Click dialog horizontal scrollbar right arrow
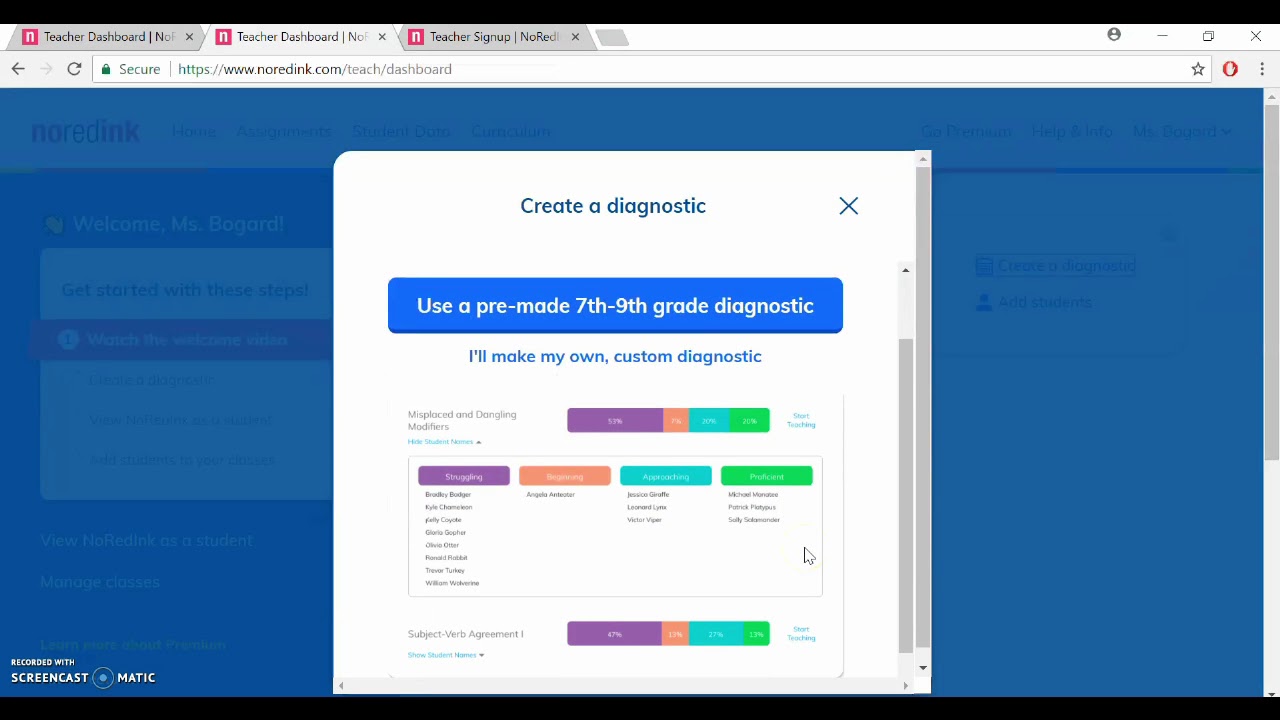 (x=906, y=686)
